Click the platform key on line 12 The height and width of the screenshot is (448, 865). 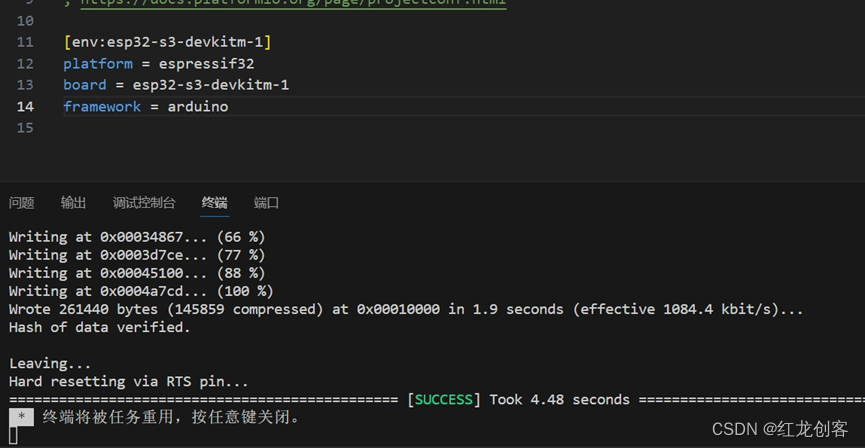pyautogui.click(x=98, y=64)
